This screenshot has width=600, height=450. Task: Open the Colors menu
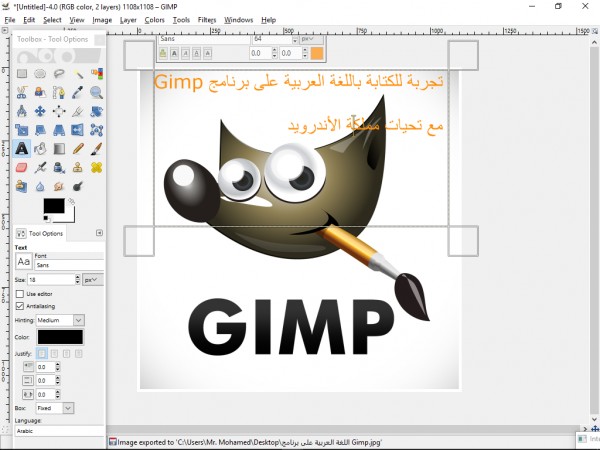pyautogui.click(x=155, y=20)
